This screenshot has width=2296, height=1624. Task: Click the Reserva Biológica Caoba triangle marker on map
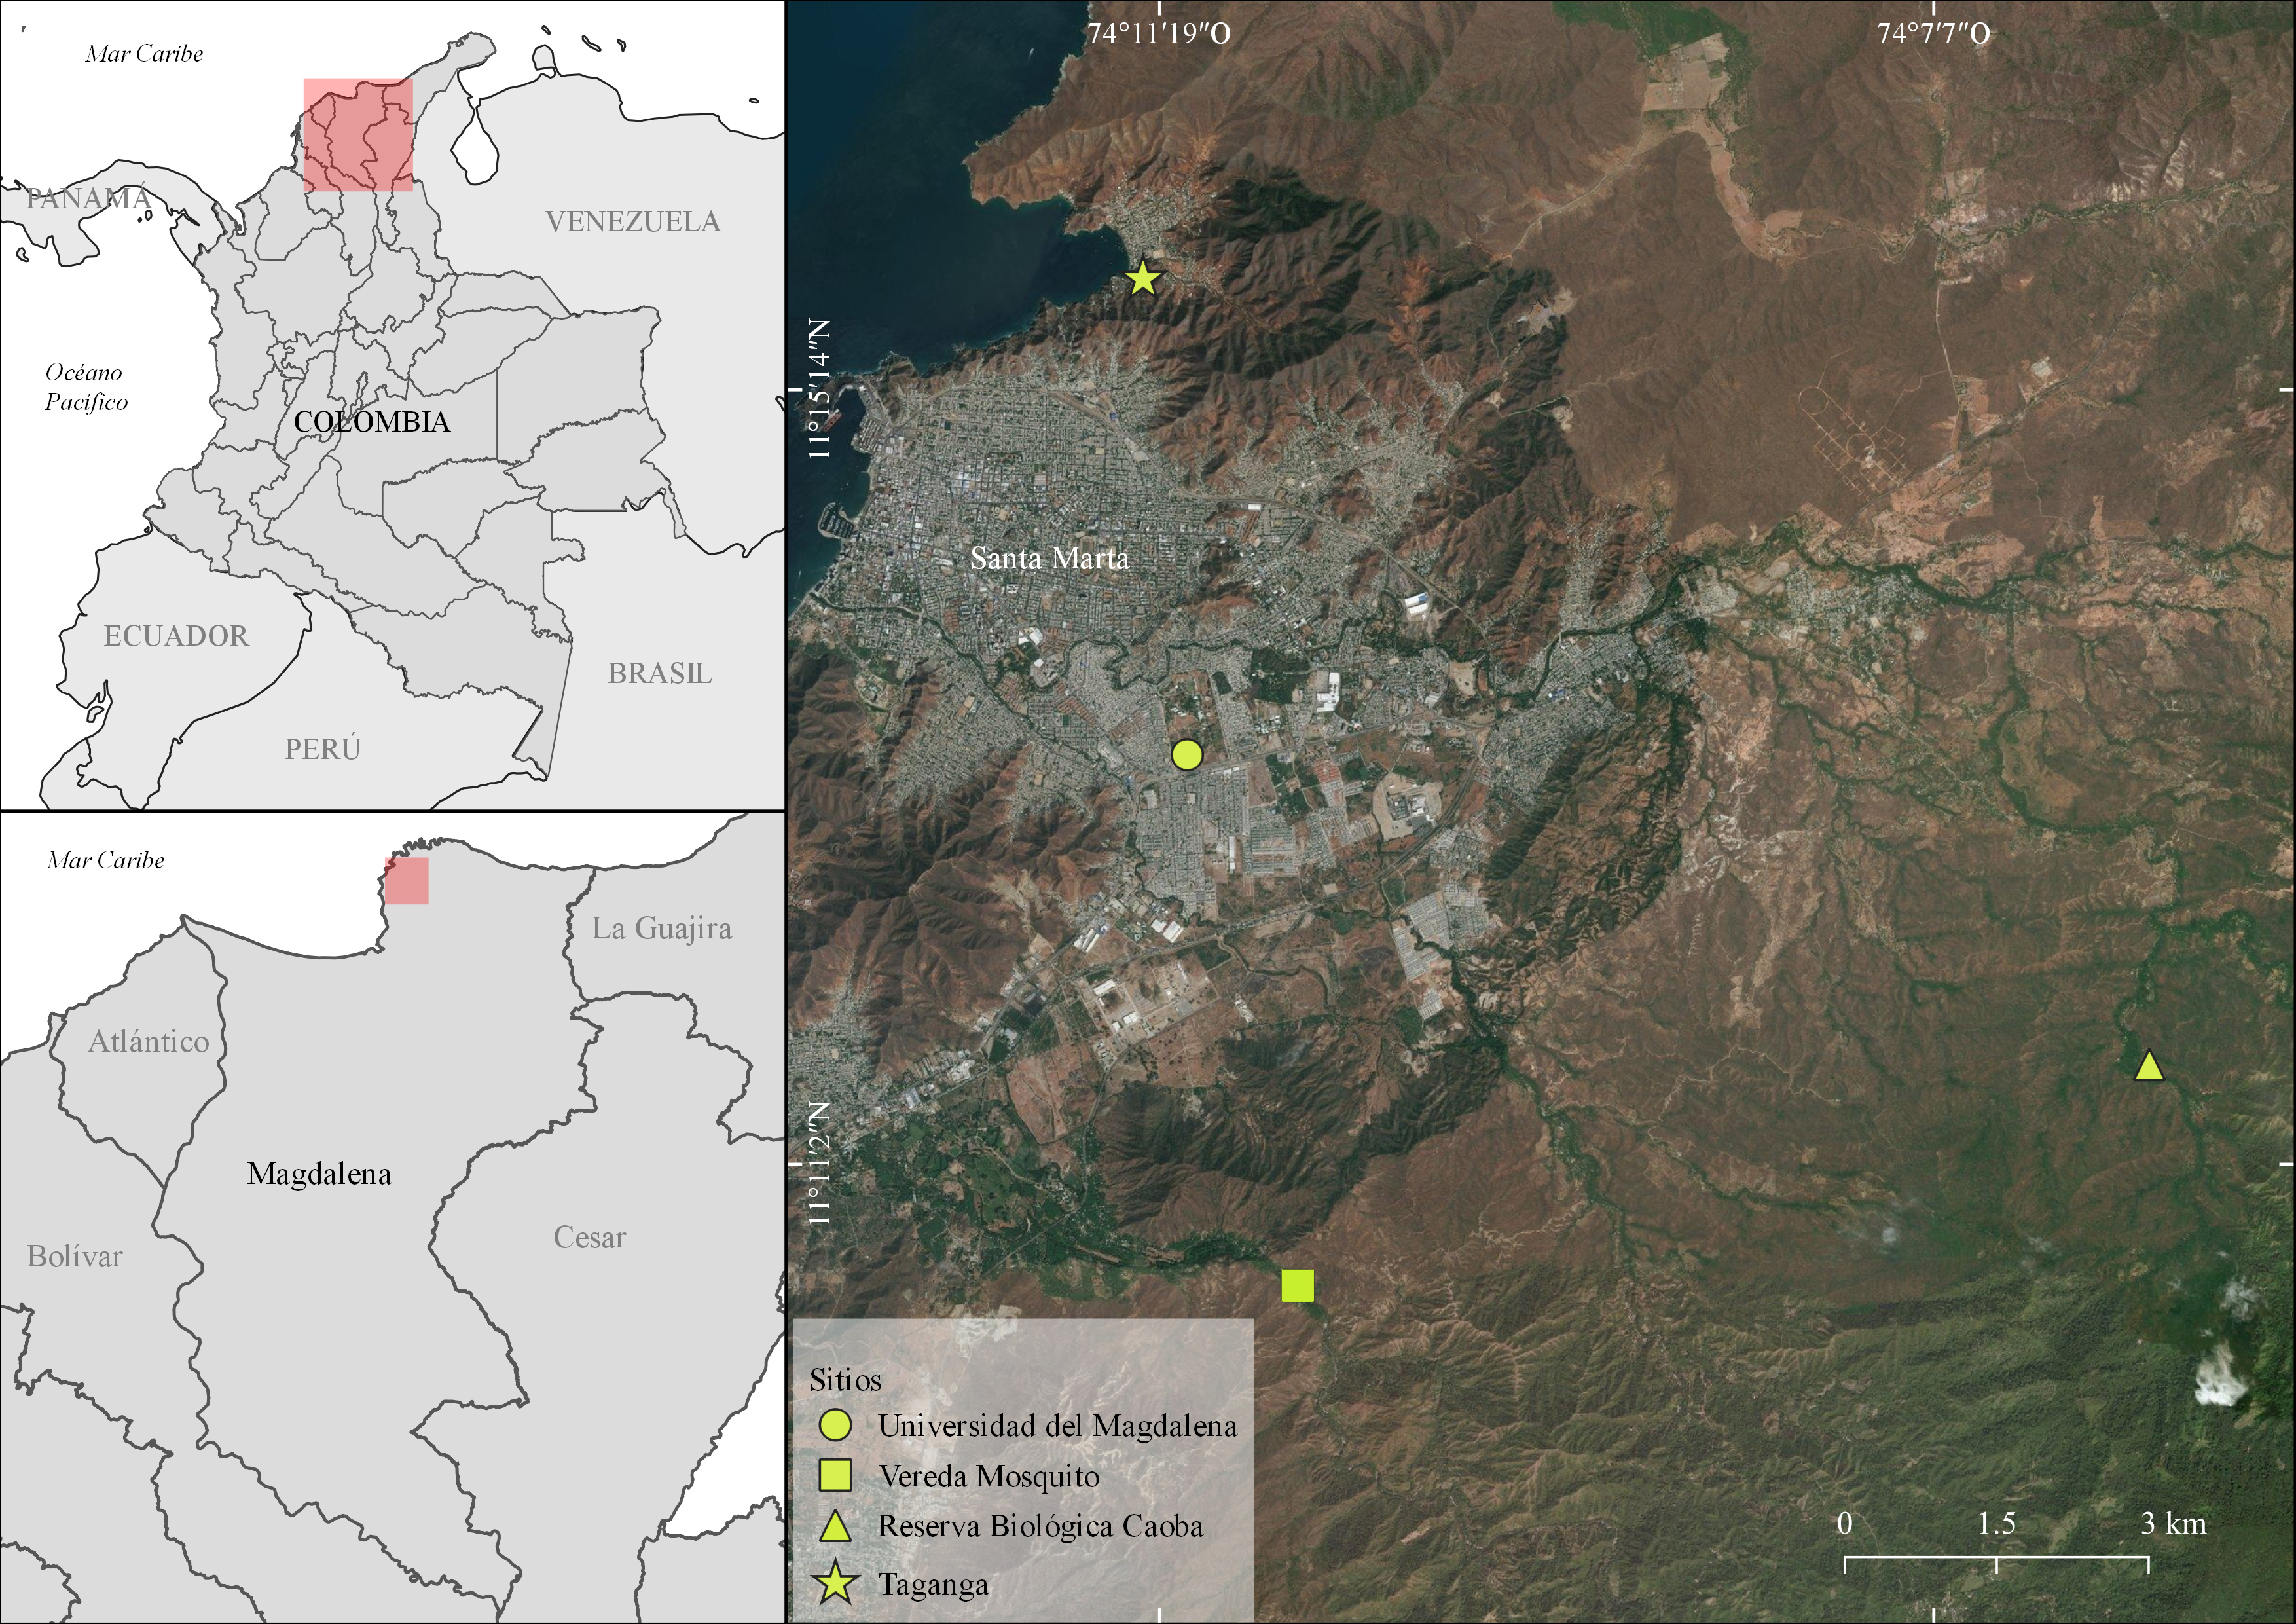(2149, 1067)
